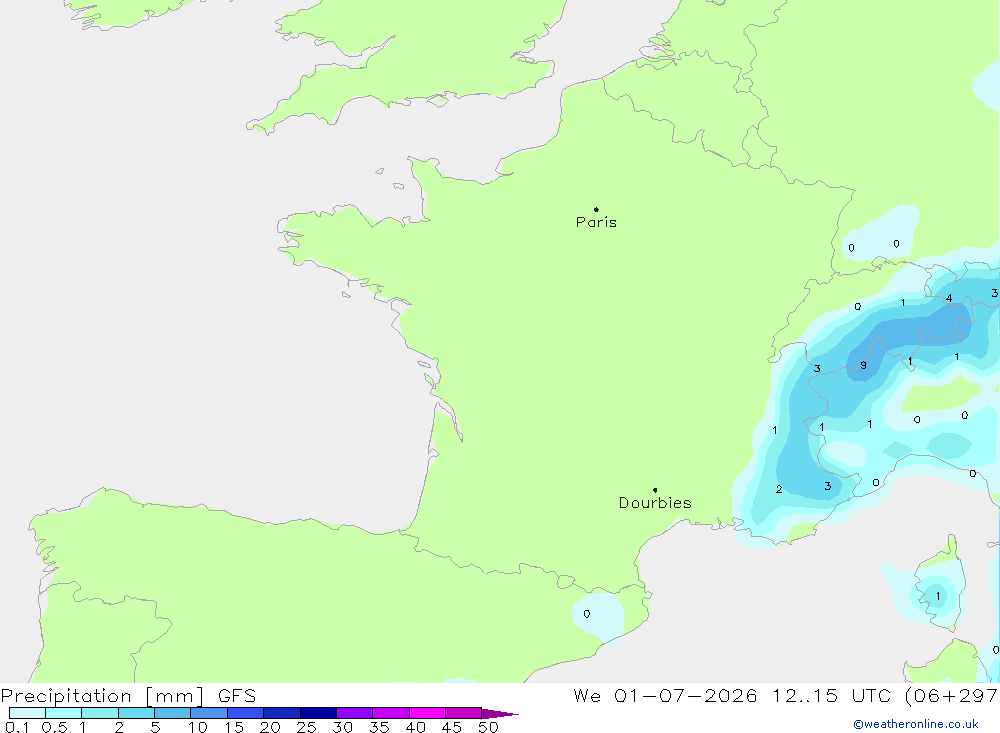Viewport: 1000px width, 733px height.
Task: Click the '35' legend scale value
Action: pyautogui.click(x=379, y=727)
